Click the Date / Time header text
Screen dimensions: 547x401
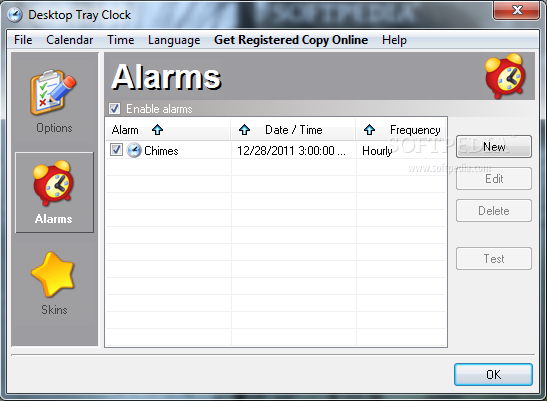click(294, 130)
